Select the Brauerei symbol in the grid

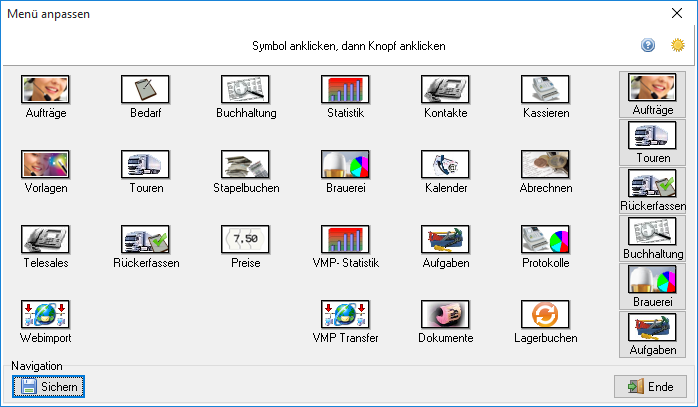(x=345, y=164)
